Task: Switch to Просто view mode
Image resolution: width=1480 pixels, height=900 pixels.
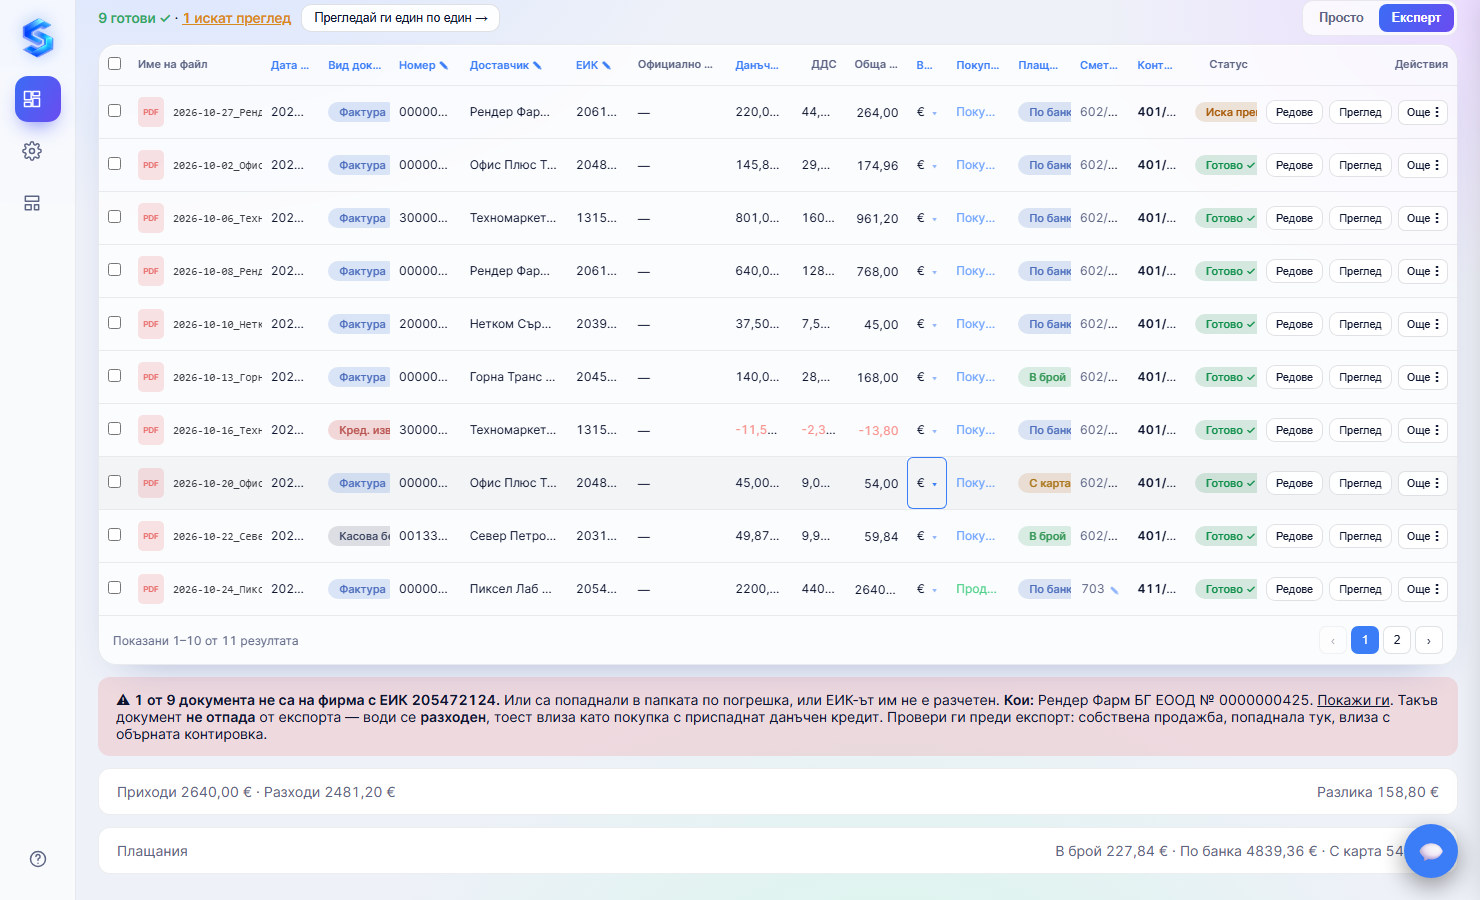Action: 1341,18
